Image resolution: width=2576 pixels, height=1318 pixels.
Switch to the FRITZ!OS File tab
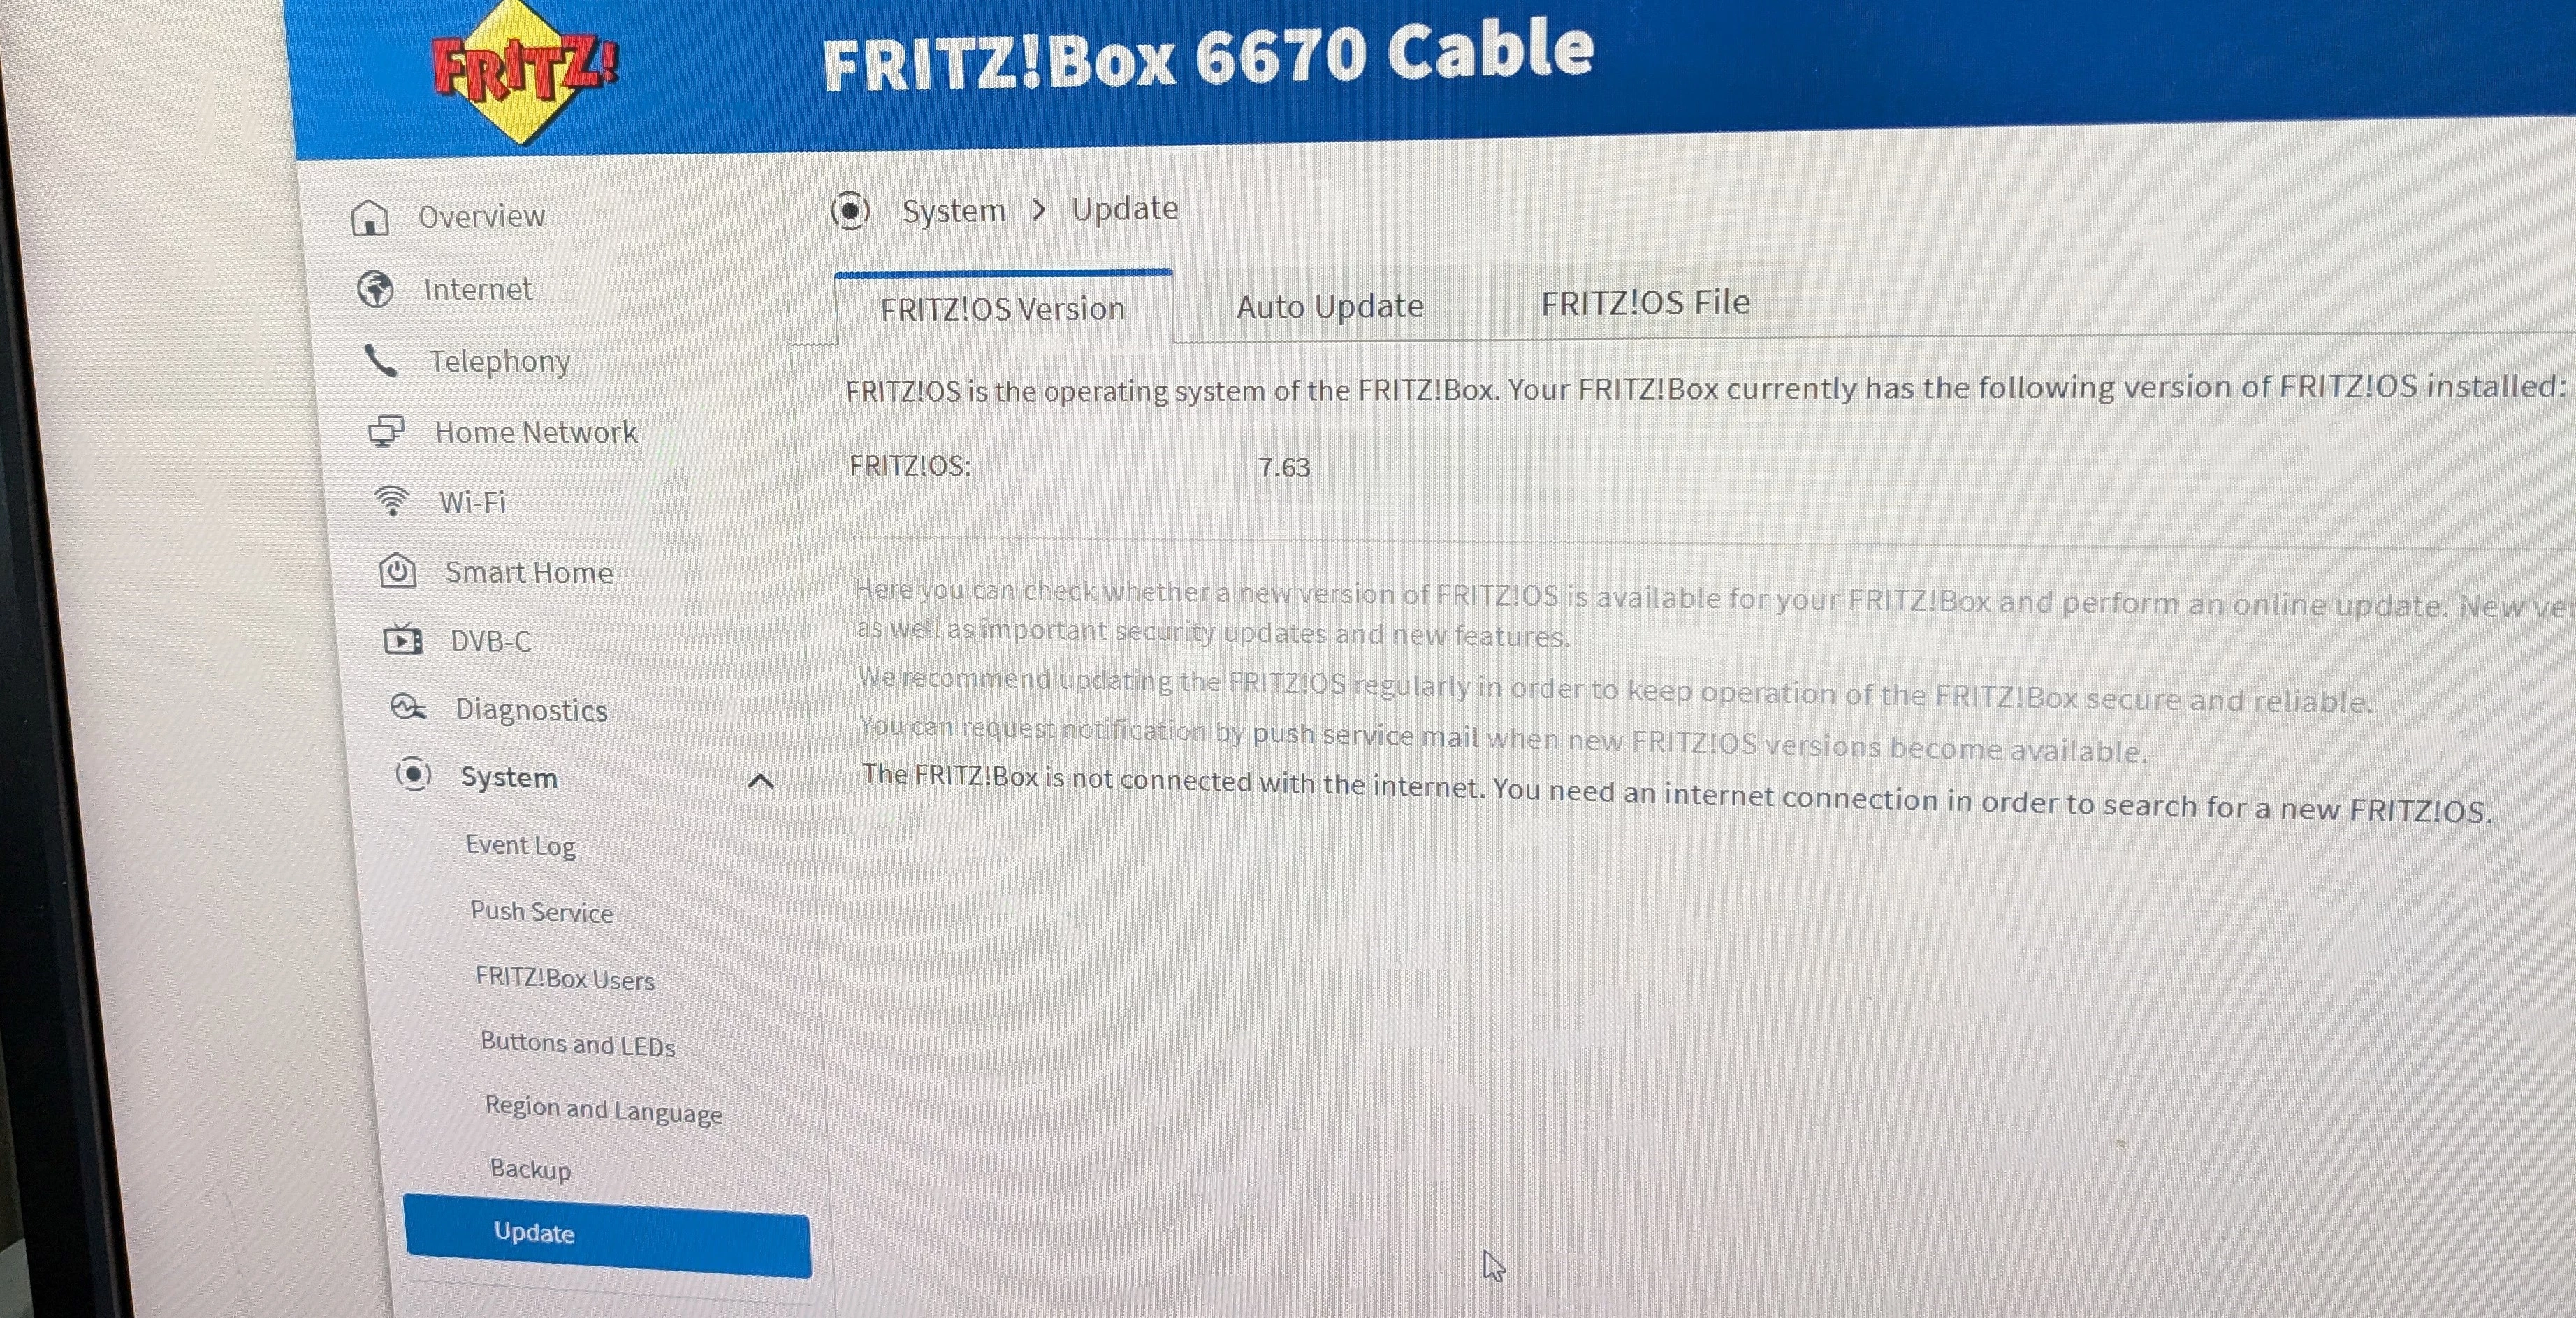click(x=1646, y=302)
